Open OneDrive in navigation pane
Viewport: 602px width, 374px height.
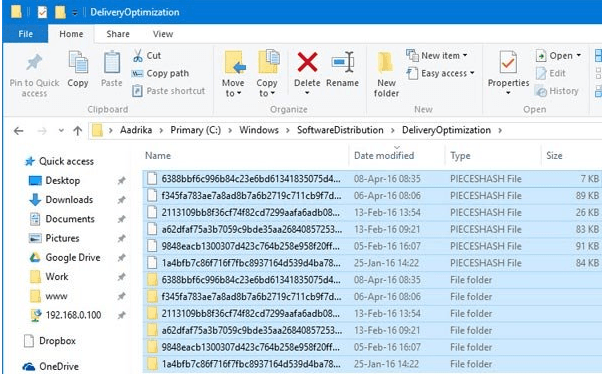pyautogui.click(x=50, y=366)
